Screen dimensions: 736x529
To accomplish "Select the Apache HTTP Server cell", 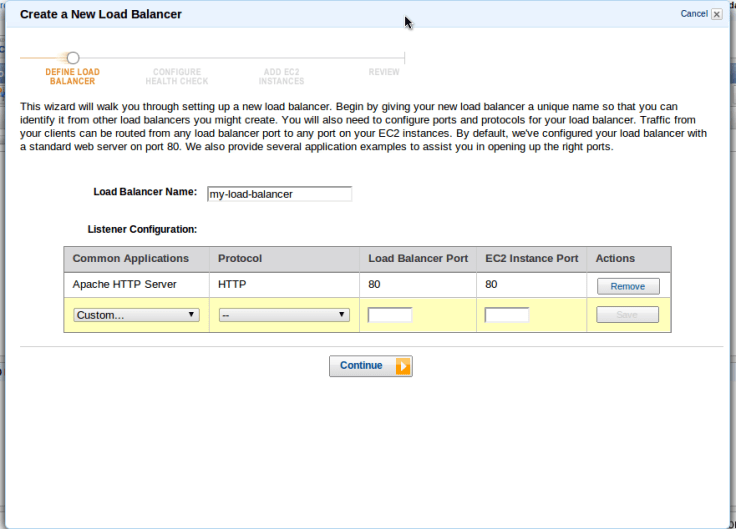I will click(x=125, y=285).
